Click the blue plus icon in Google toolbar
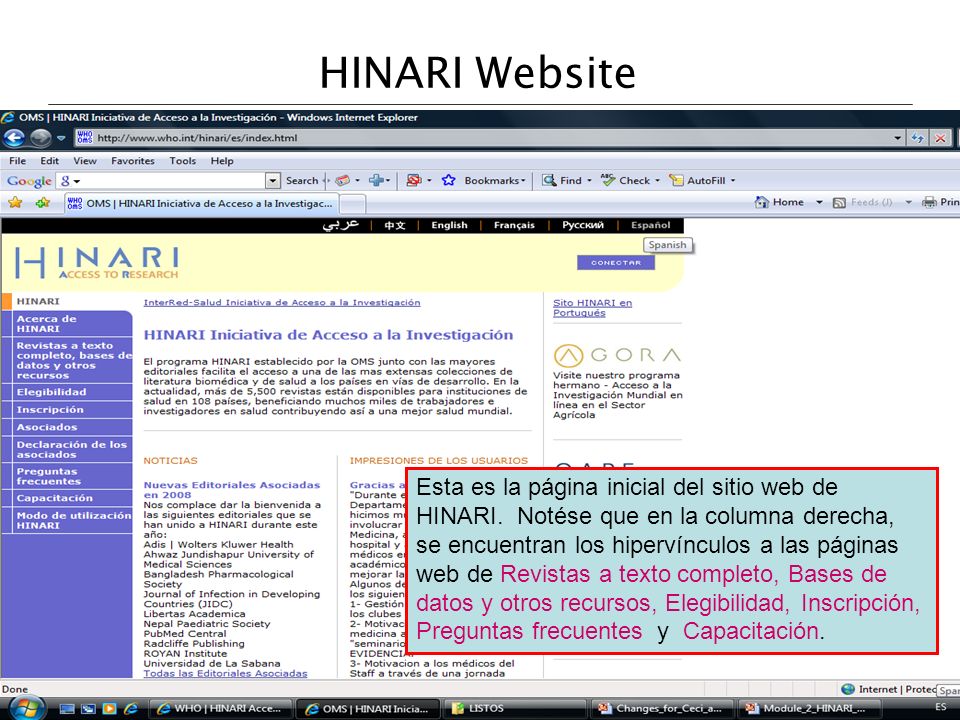Screen dimensions: 960x720 (376, 180)
